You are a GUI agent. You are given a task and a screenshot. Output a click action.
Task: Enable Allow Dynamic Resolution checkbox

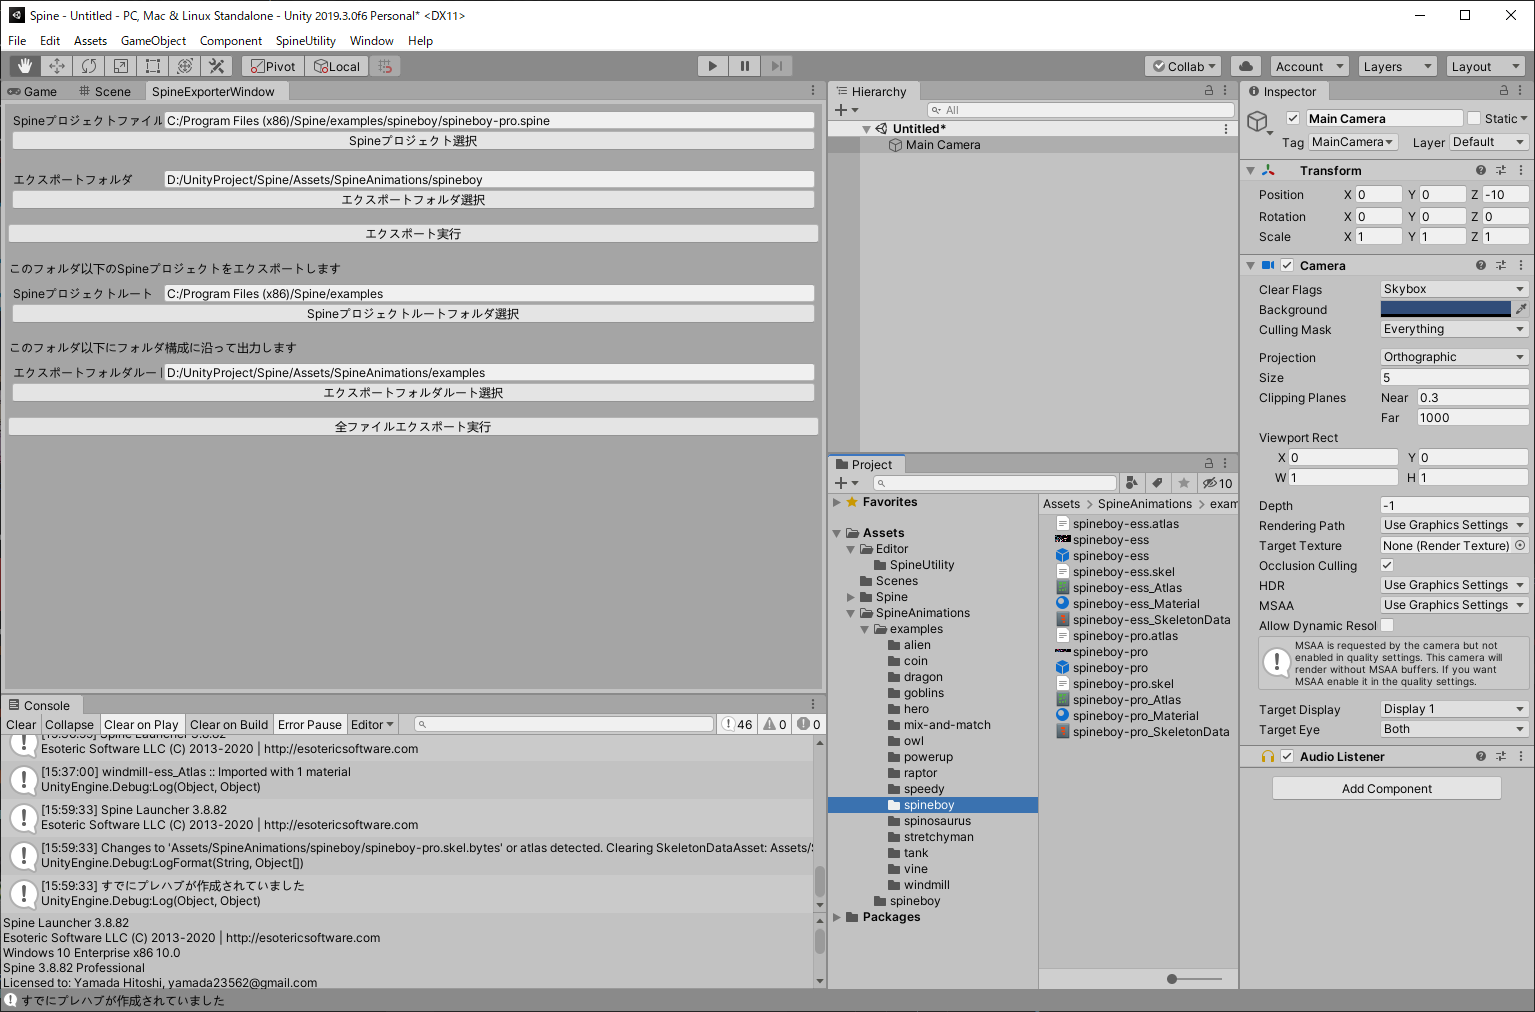tap(1387, 625)
